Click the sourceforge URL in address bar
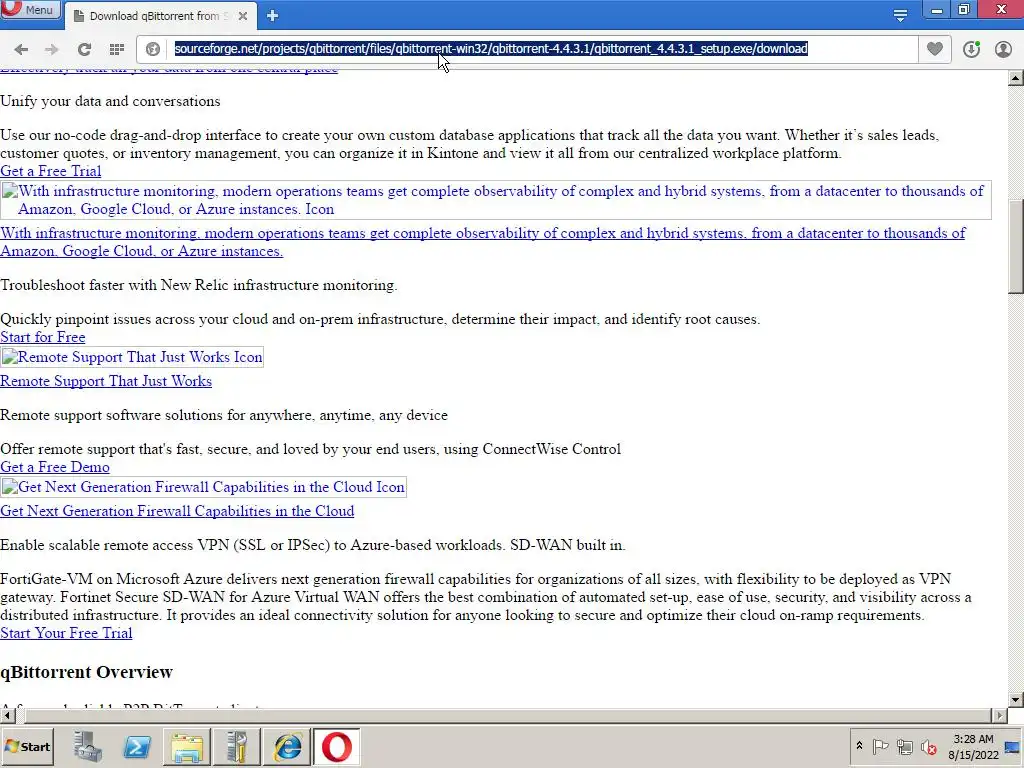Screen dimensions: 1024x768 click(491, 48)
